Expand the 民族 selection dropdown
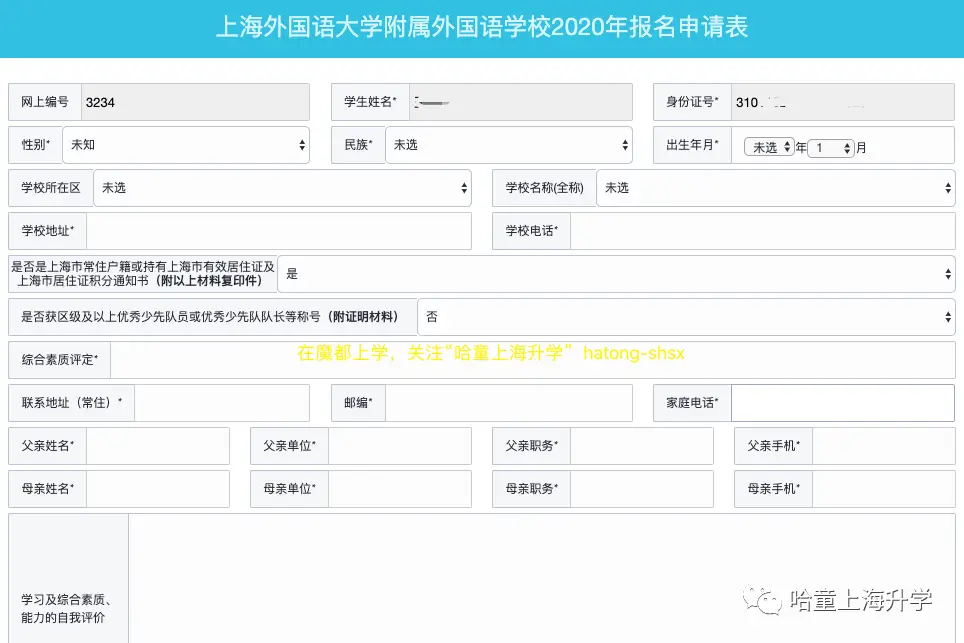964x643 pixels. [x=509, y=144]
